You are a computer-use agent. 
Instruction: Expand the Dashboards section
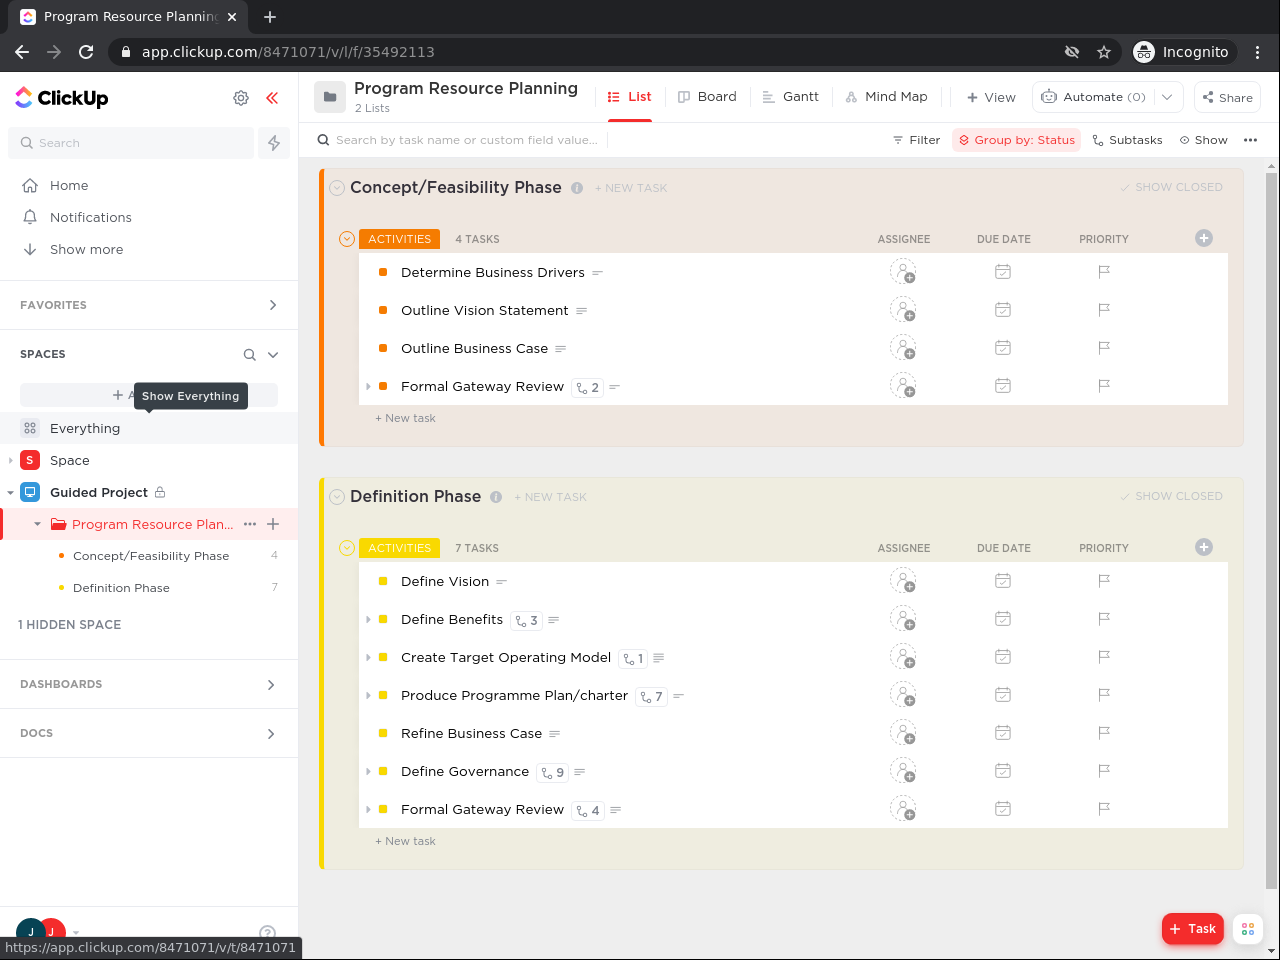[x=271, y=685]
